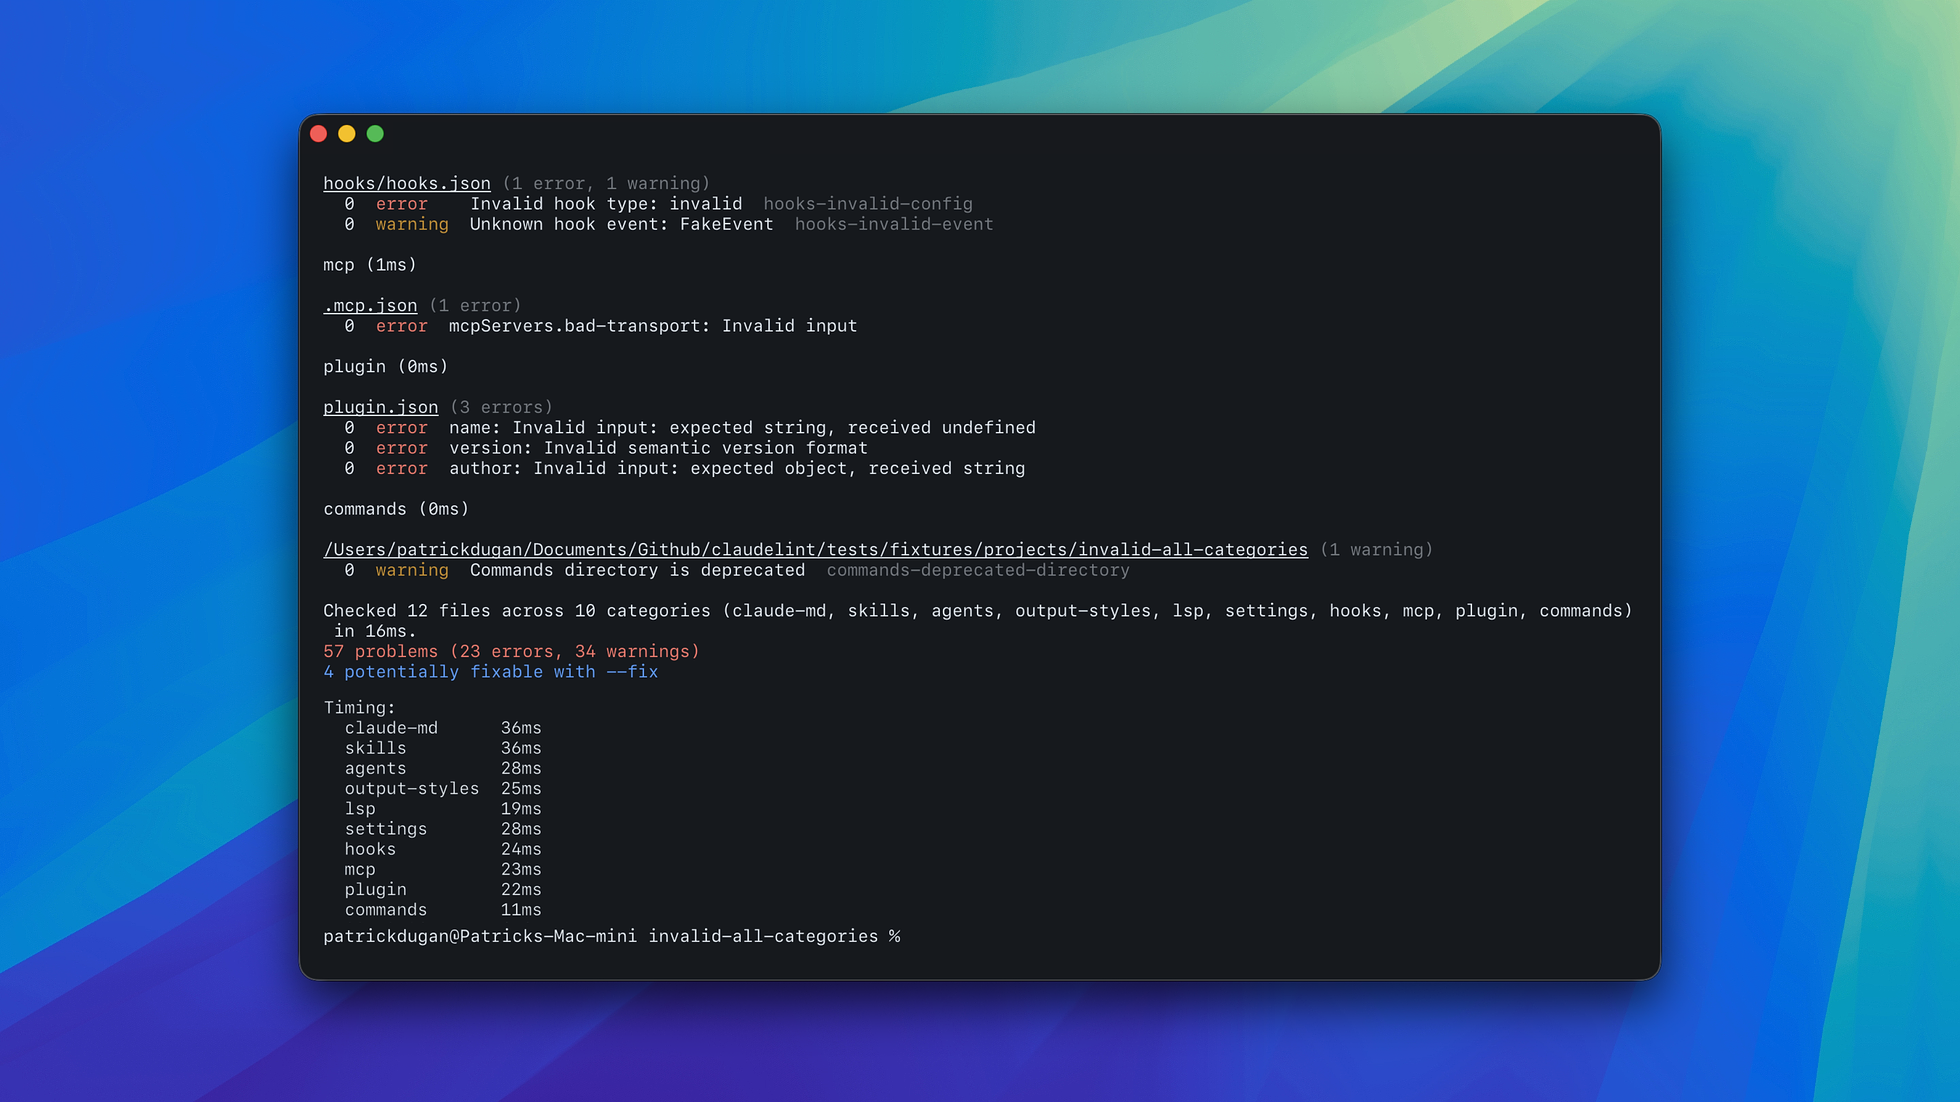Click '(1 error)' count next to .mcp.json

[475, 306]
